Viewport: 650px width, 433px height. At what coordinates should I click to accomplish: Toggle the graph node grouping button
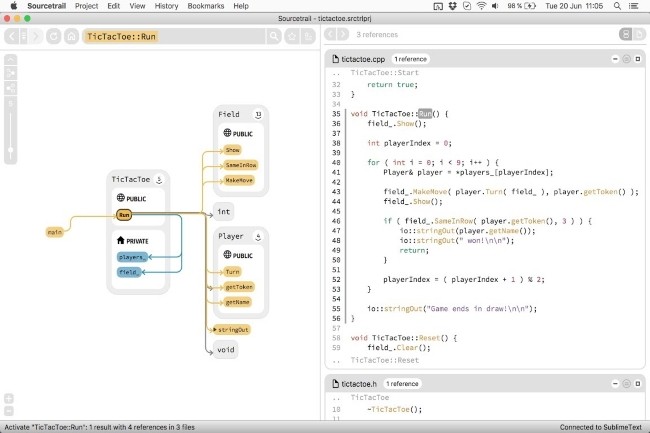pyautogui.click(x=11, y=88)
